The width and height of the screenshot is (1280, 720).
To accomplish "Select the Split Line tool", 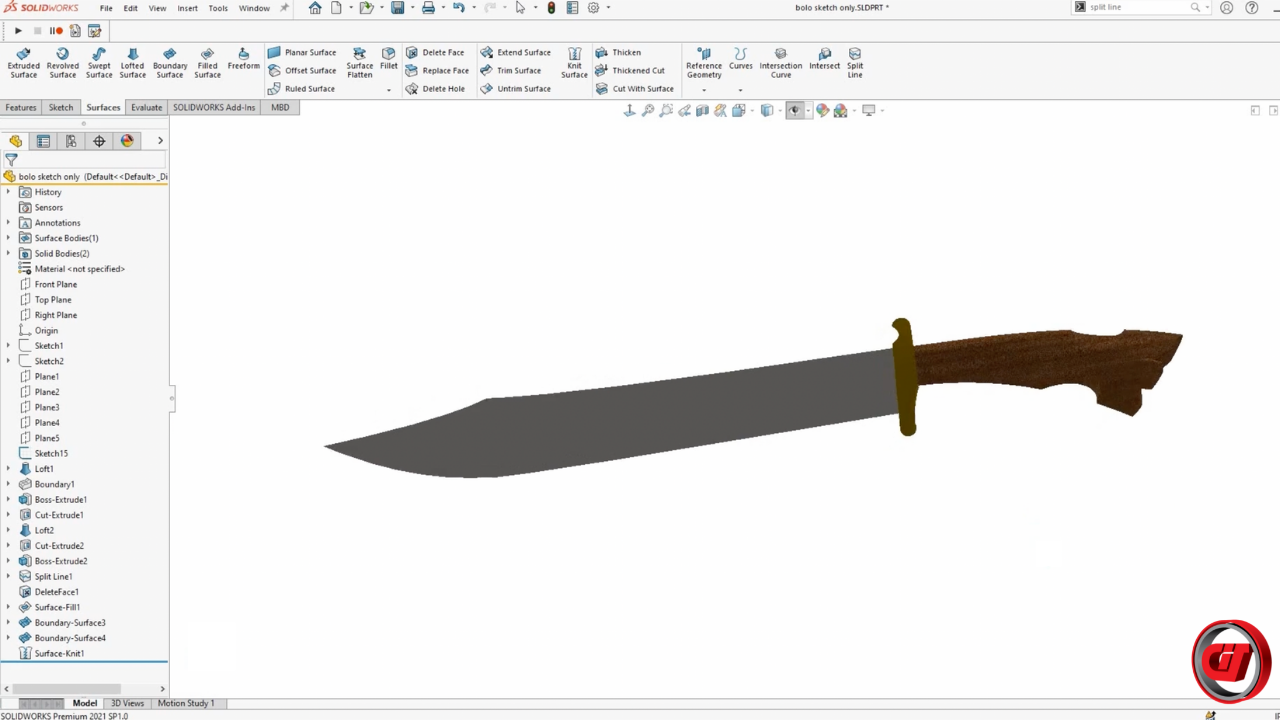I will (x=855, y=62).
